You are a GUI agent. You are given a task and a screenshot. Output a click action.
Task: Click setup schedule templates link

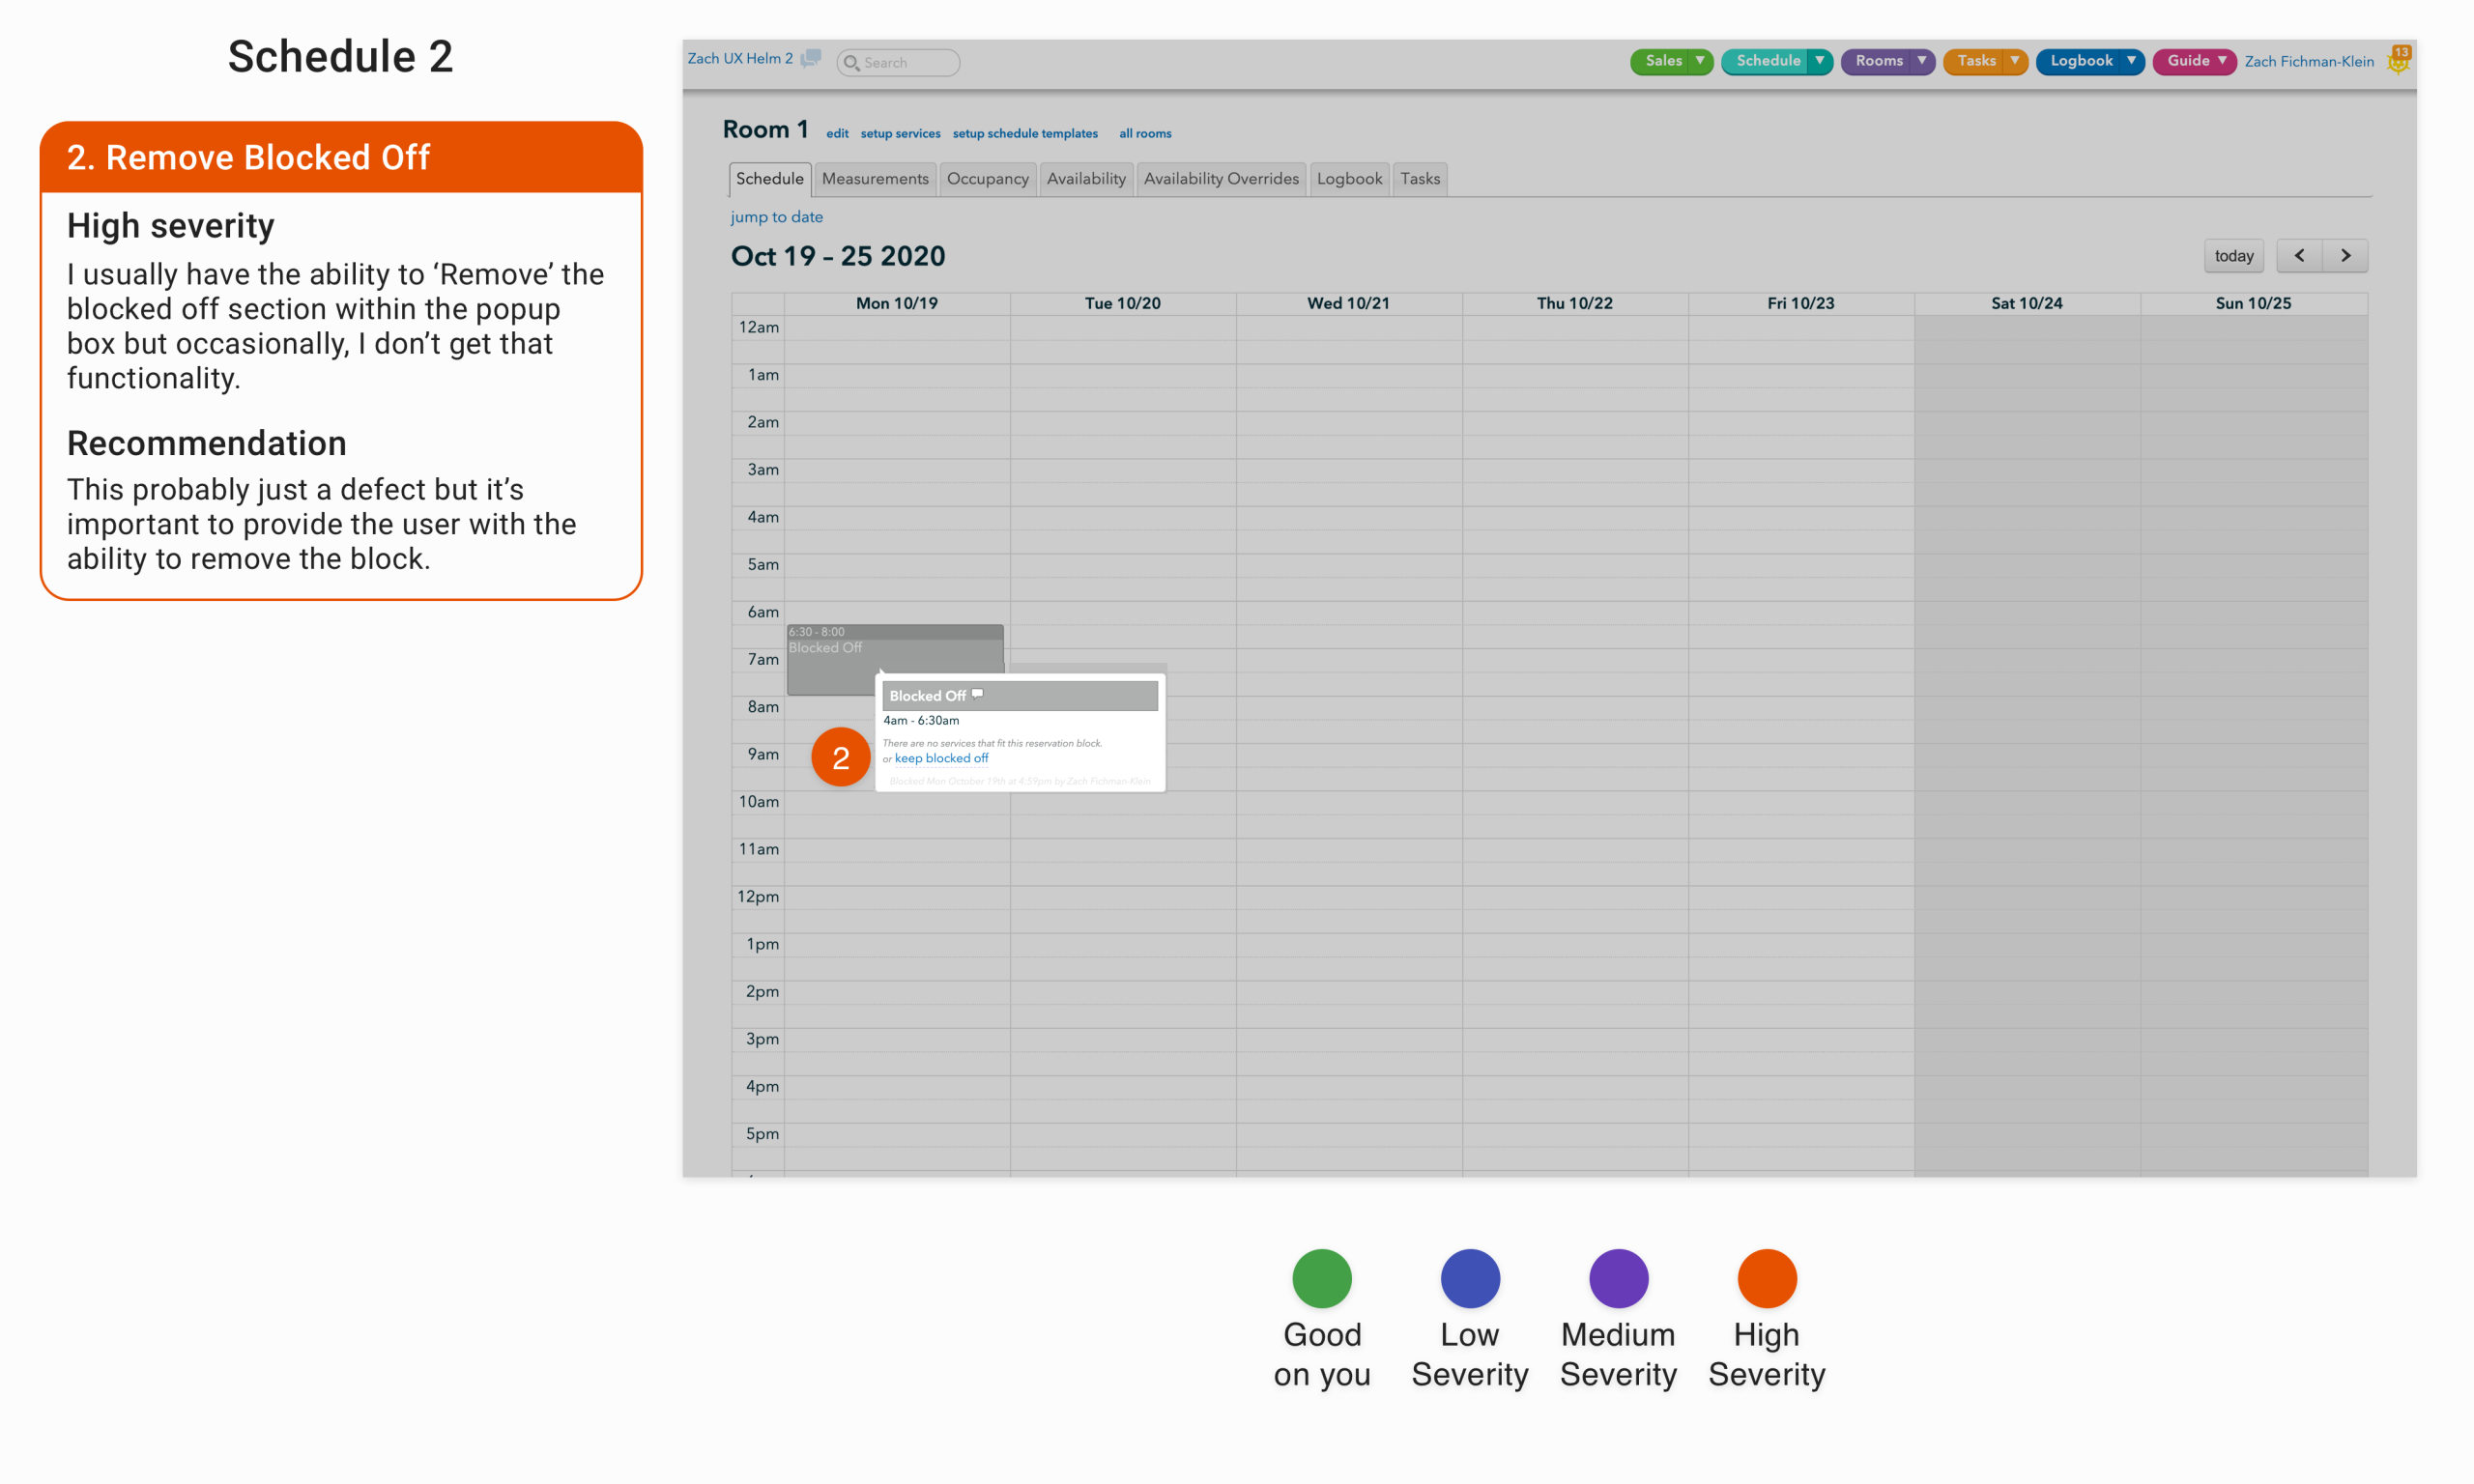[x=1024, y=134]
